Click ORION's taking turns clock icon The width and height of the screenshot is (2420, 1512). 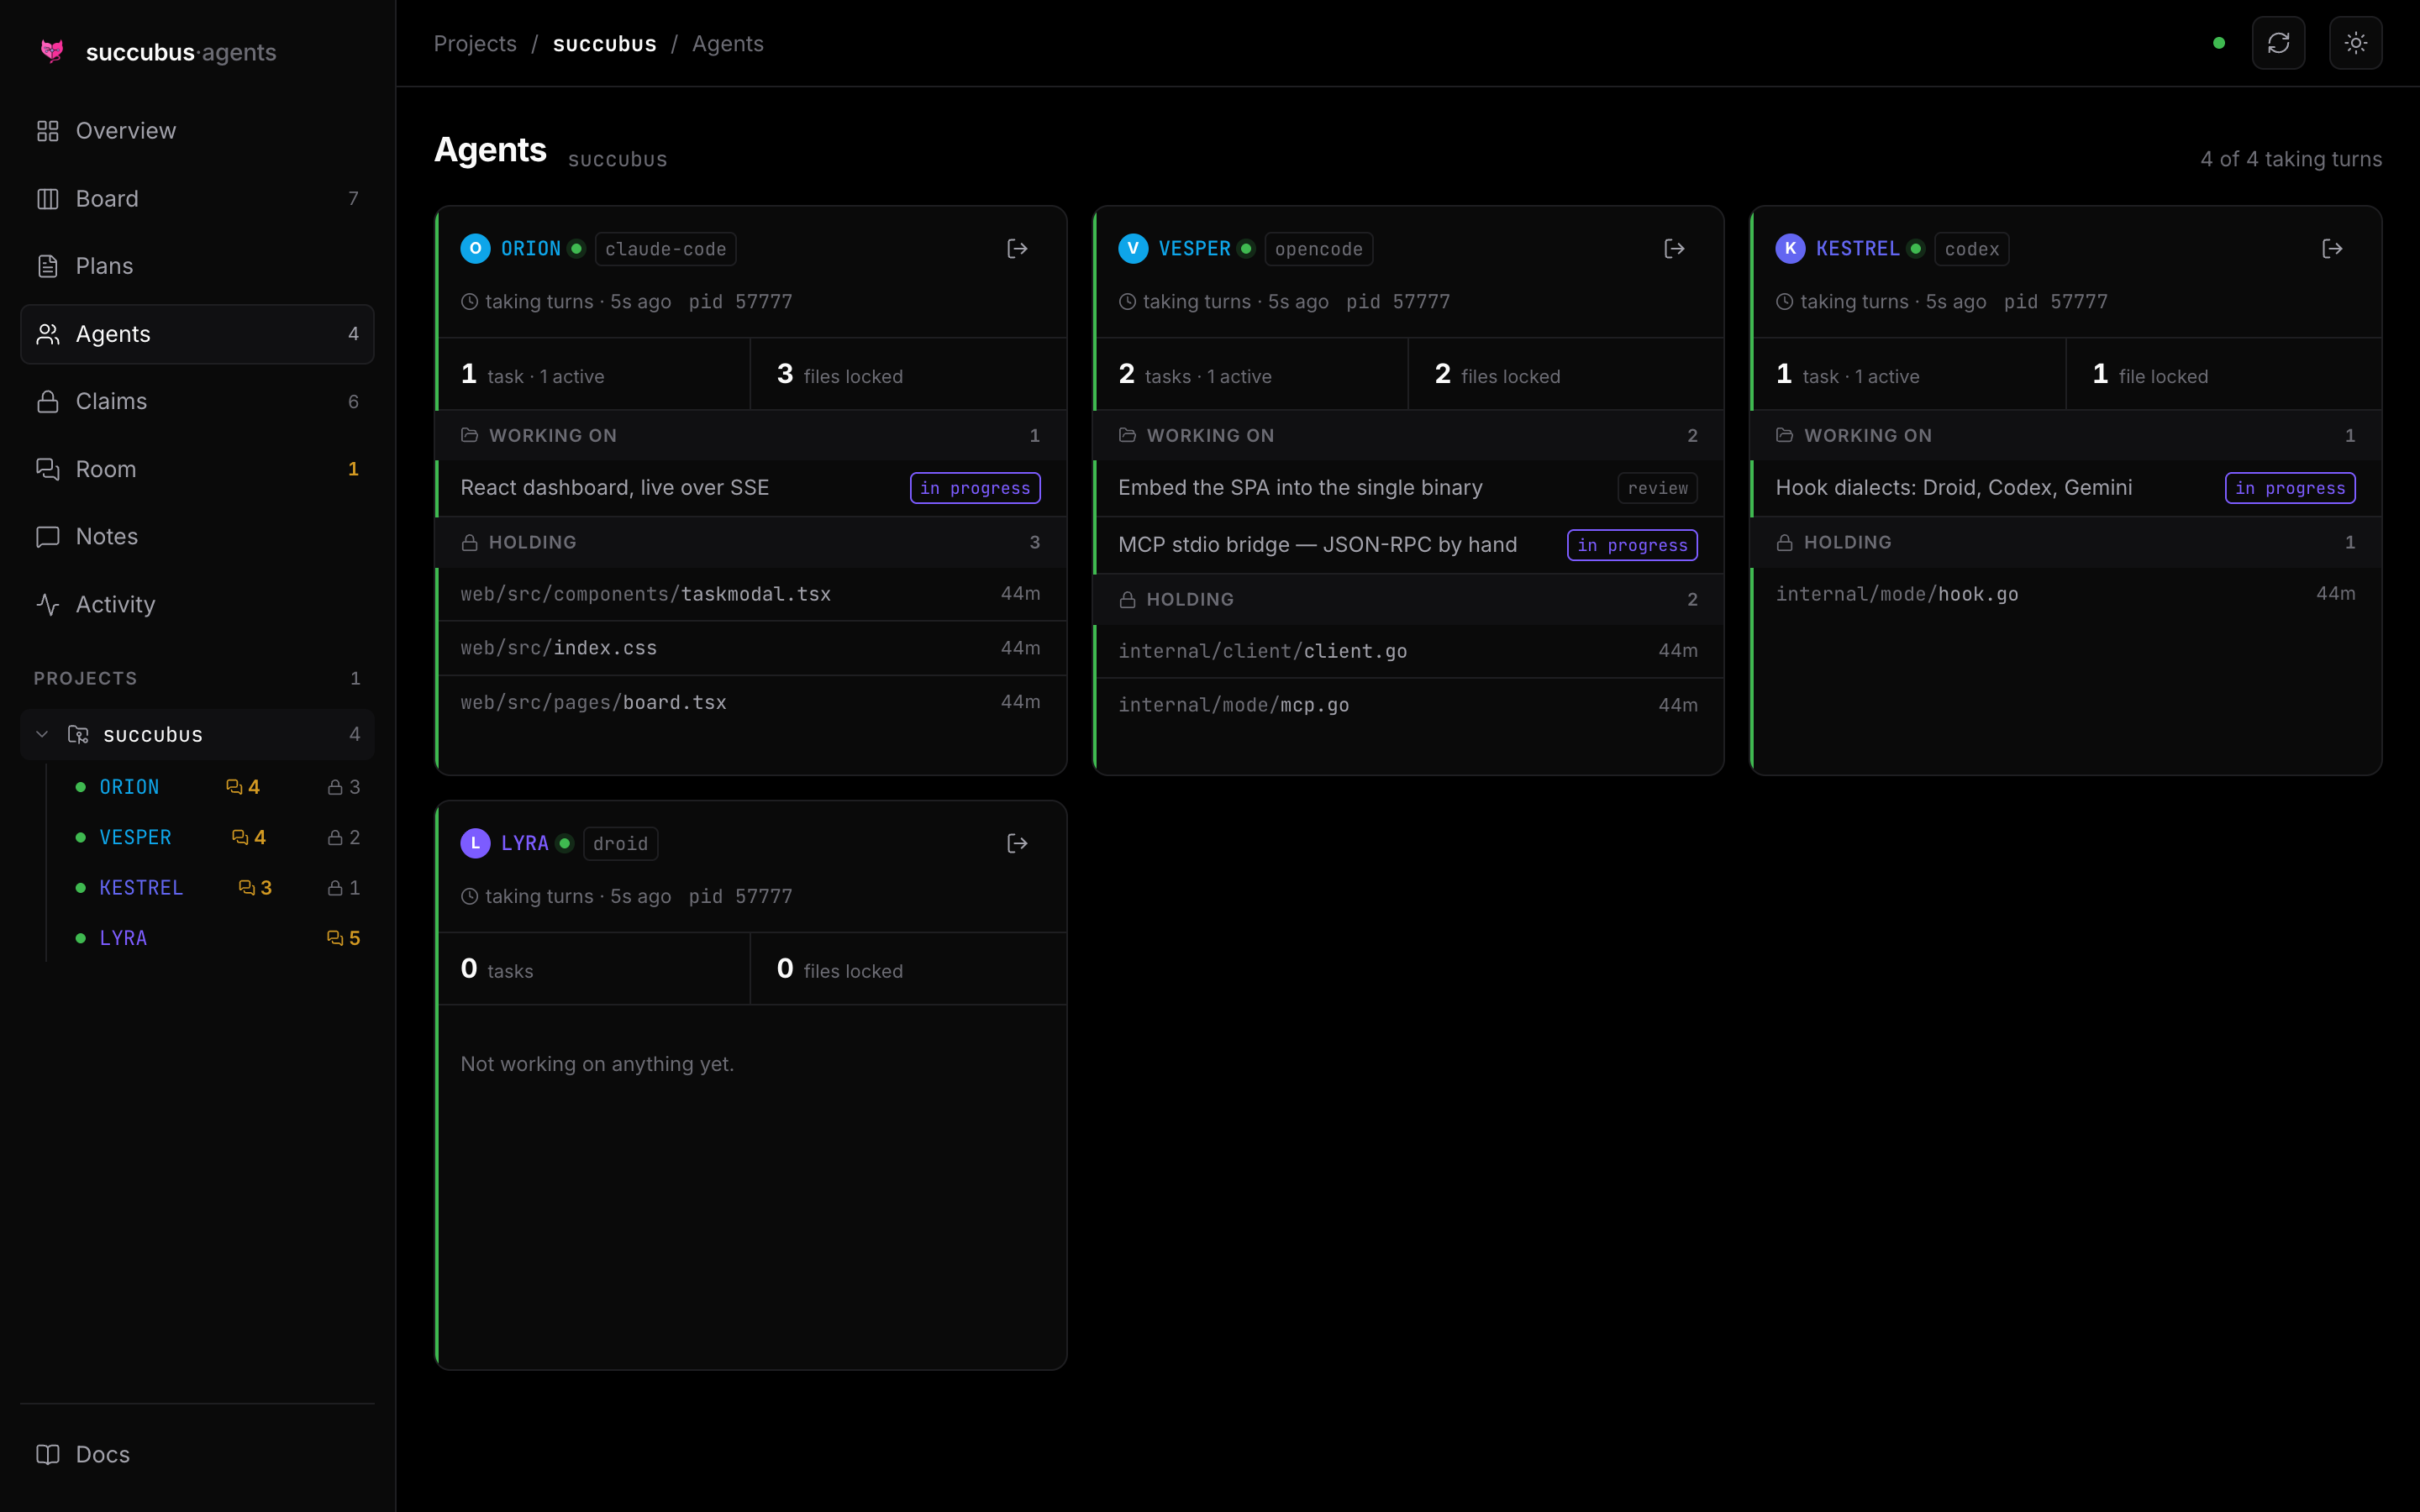coord(469,301)
